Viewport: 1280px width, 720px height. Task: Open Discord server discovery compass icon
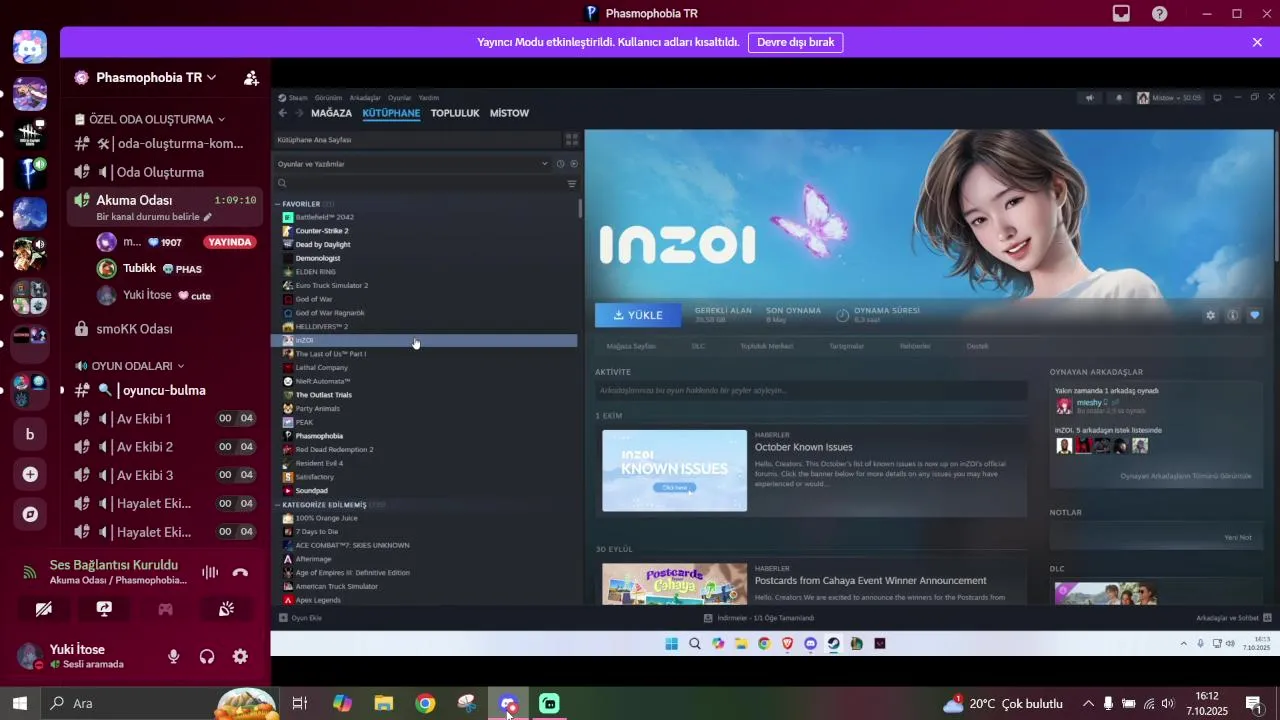(x=30, y=514)
